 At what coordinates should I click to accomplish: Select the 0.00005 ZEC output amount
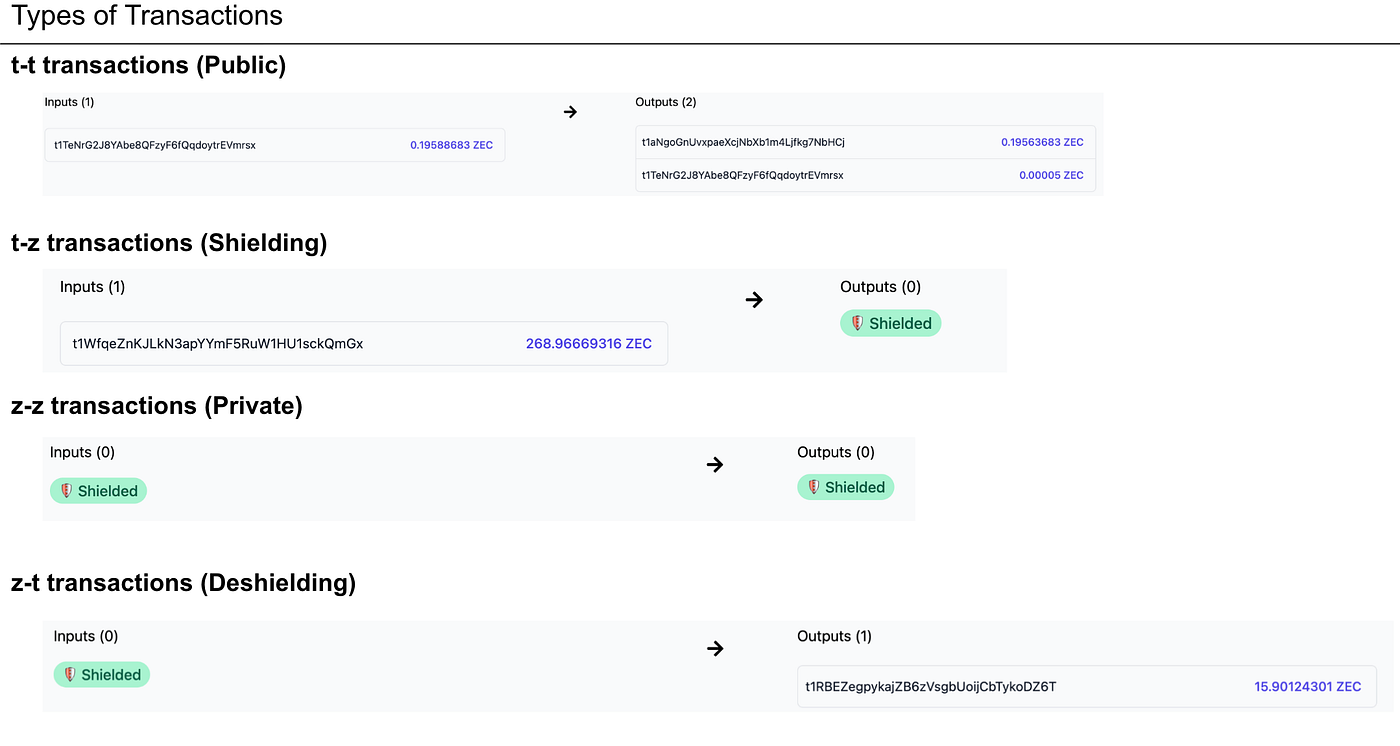tap(1051, 175)
